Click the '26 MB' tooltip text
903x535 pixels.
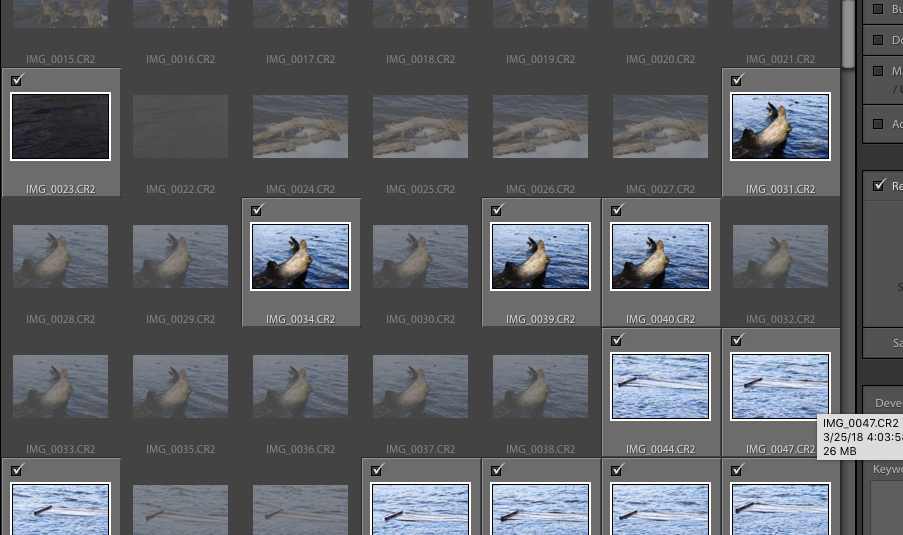click(840, 451)
